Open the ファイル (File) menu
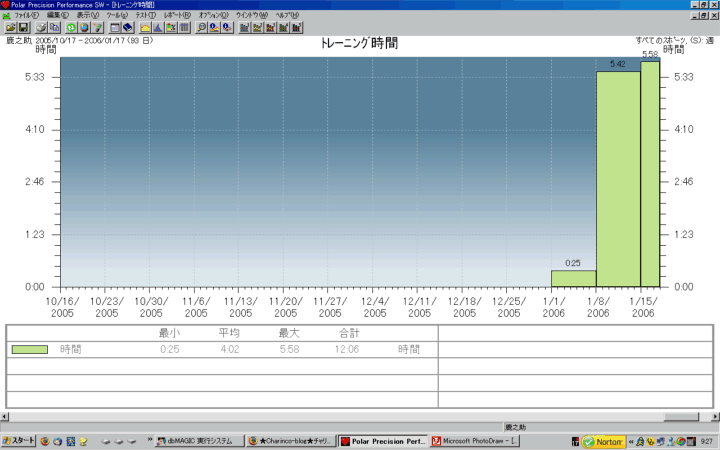The image size is (720, 450). point(26,16)
